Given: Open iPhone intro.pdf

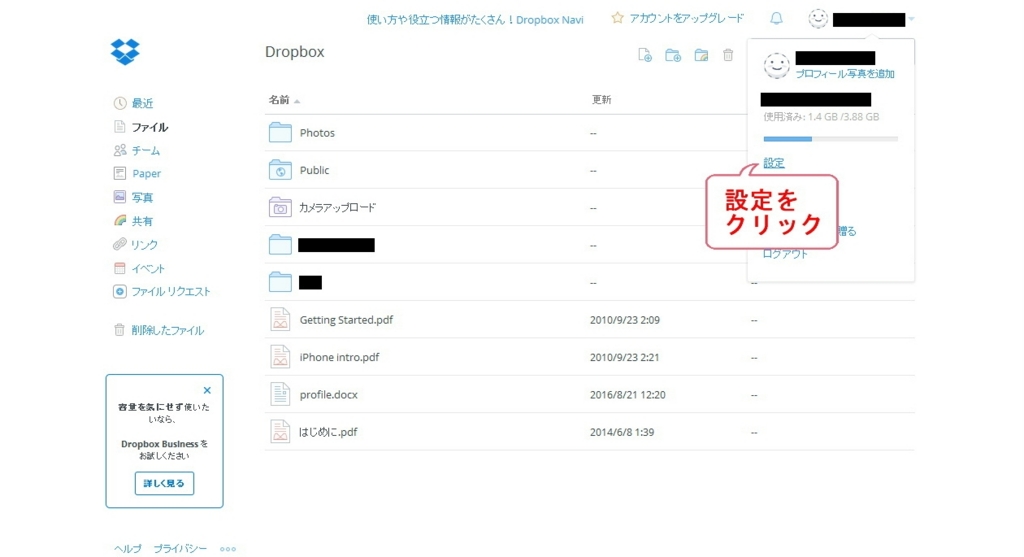Looking at the screenshot, I should (x=340, y=357).
